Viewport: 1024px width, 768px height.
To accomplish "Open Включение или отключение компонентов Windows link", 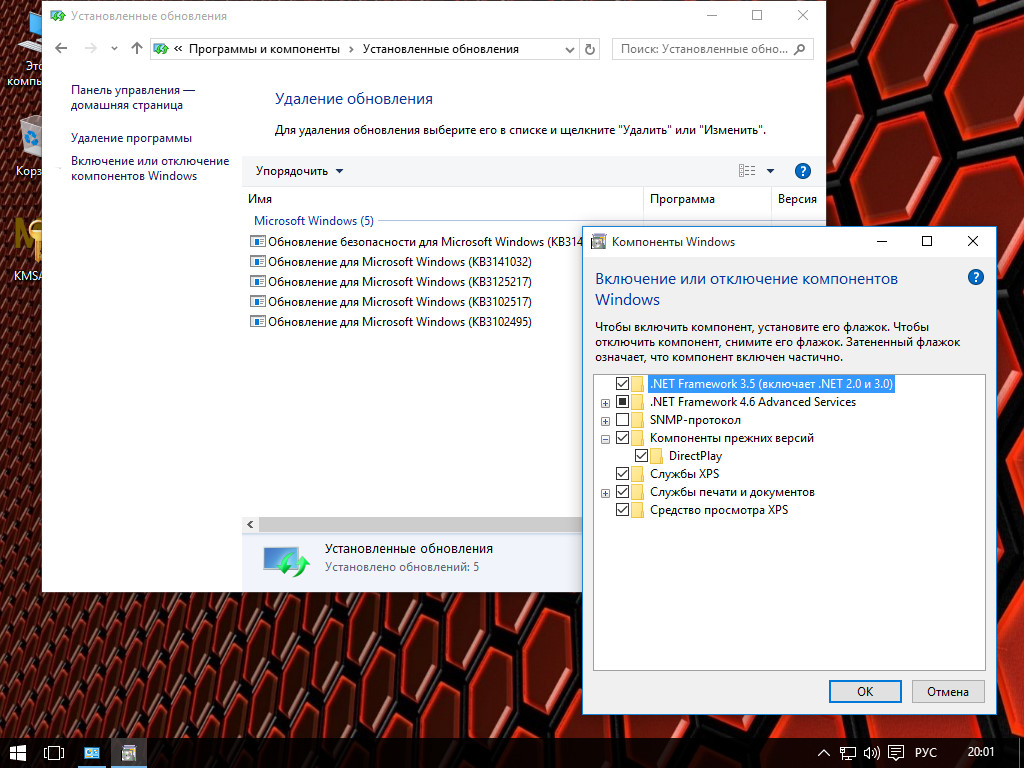I will [x=150, y=168].
